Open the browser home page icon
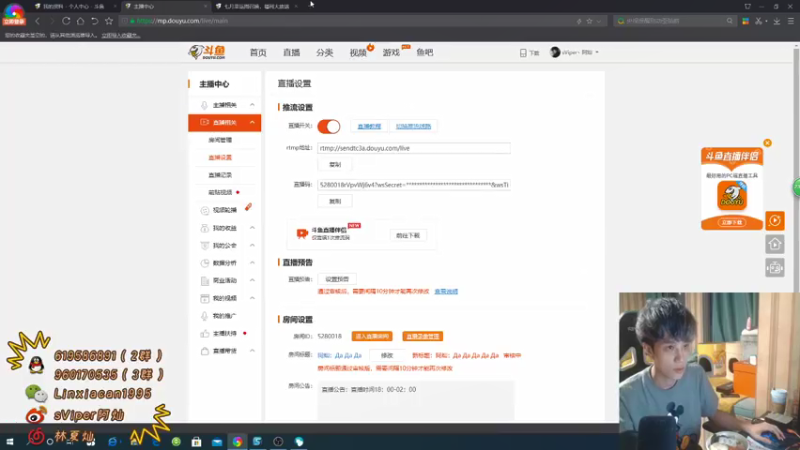 80,21
